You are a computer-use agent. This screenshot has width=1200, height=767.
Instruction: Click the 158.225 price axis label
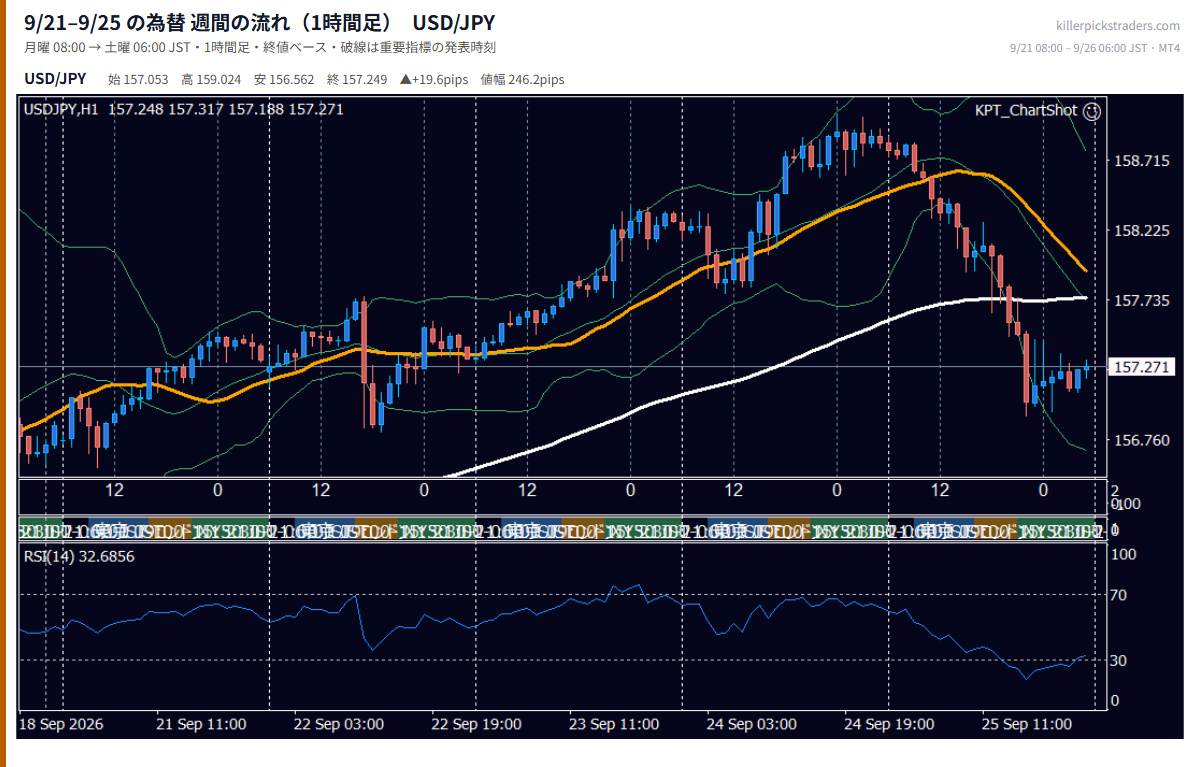[1141, 230]
